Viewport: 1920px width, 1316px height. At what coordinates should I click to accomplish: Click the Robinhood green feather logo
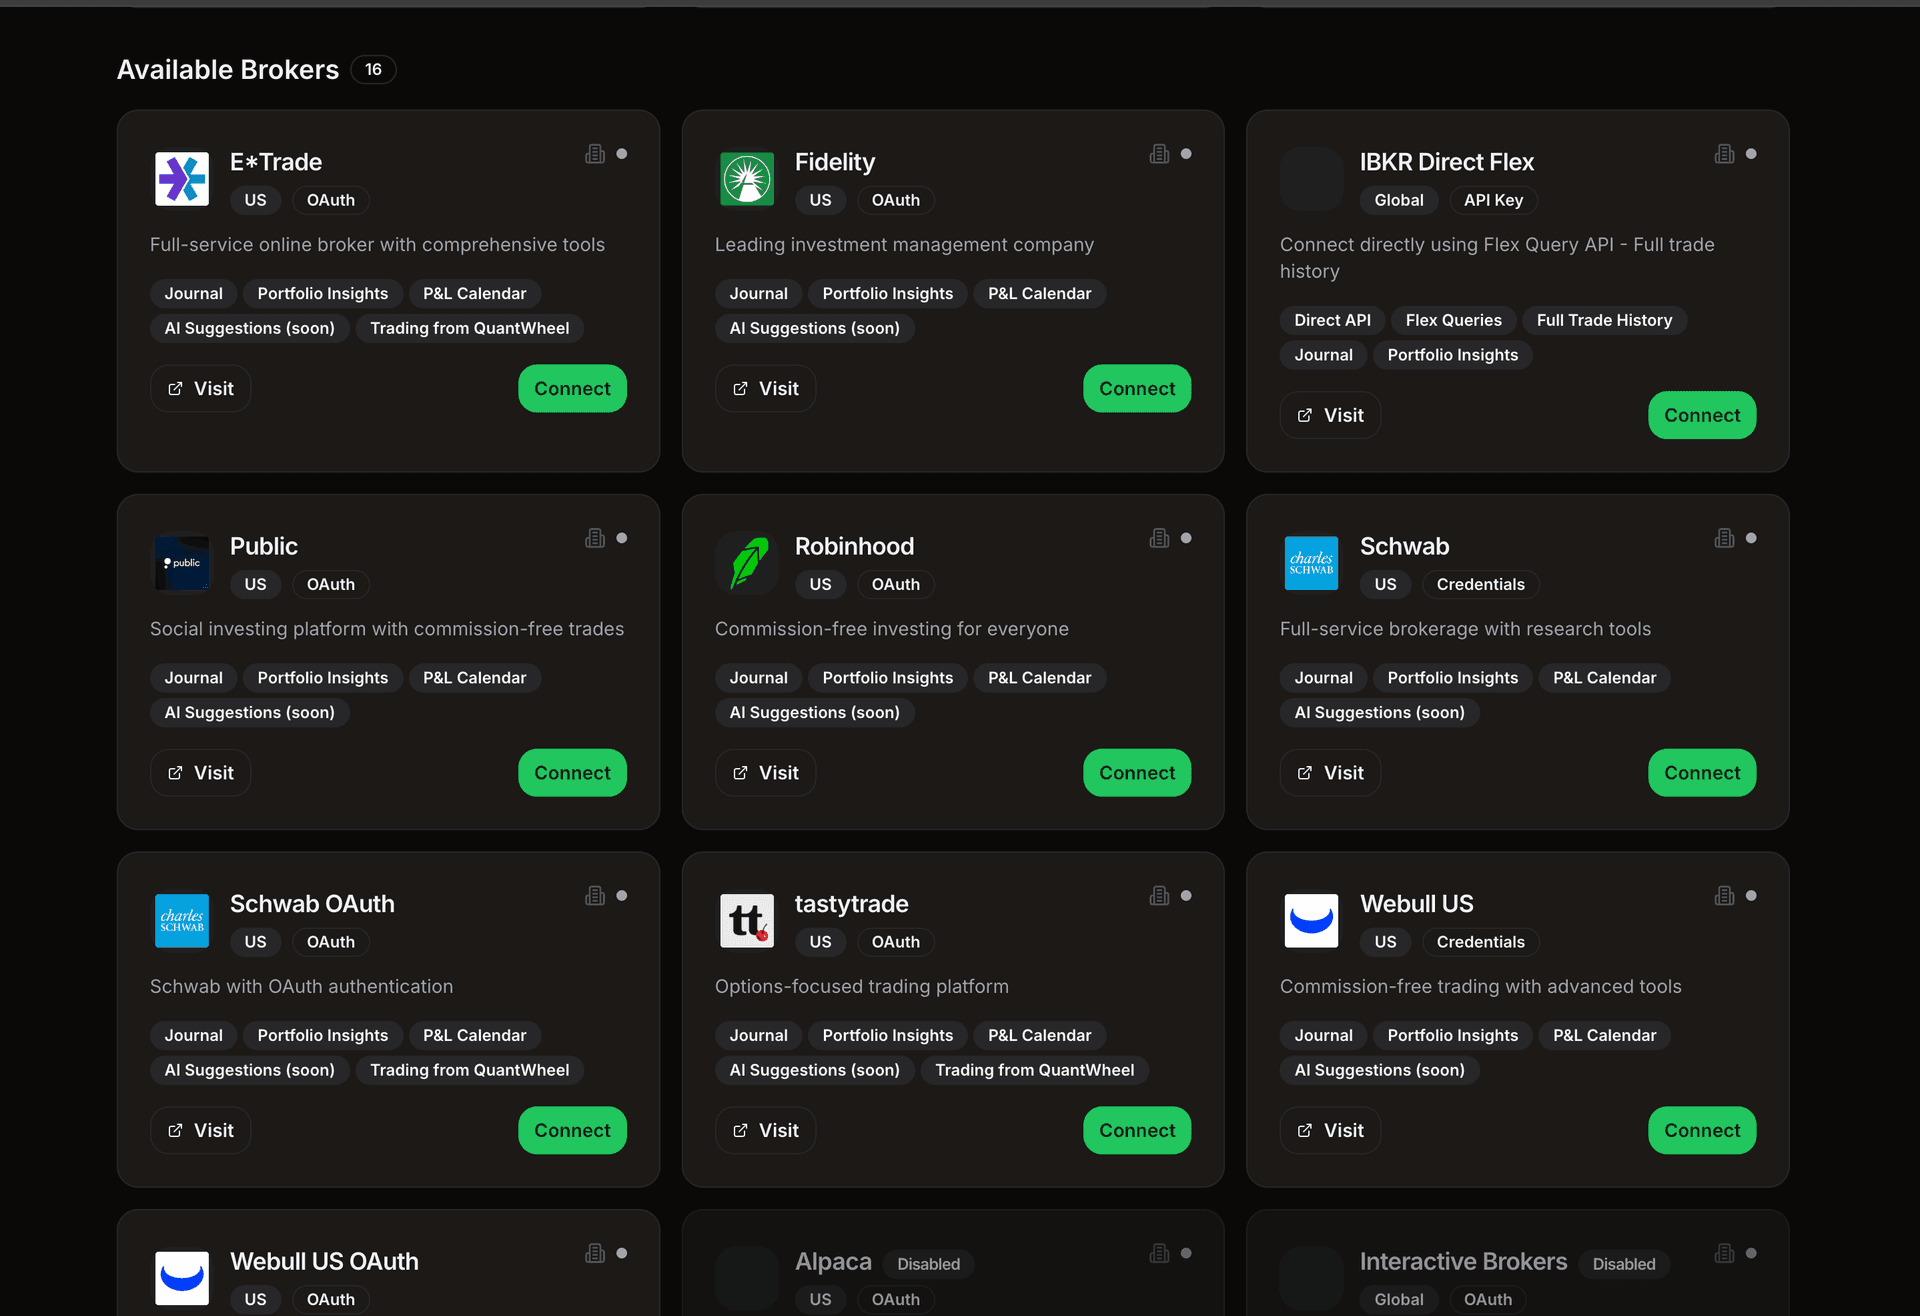click(746, 563)
